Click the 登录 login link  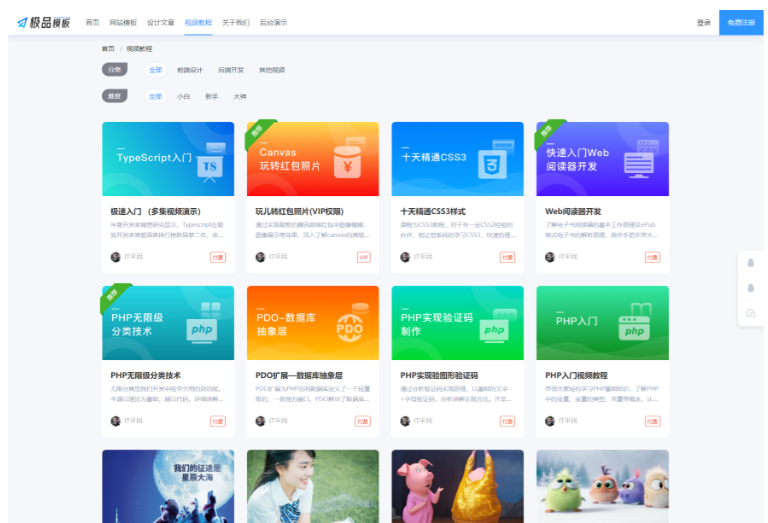tap(703, 22)
